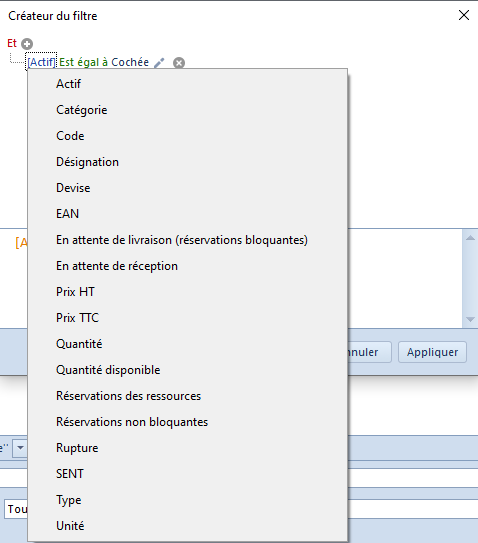
Task: Click the partially hidden Annuler button
Action: pyautogui.click(x=370, y=352)
